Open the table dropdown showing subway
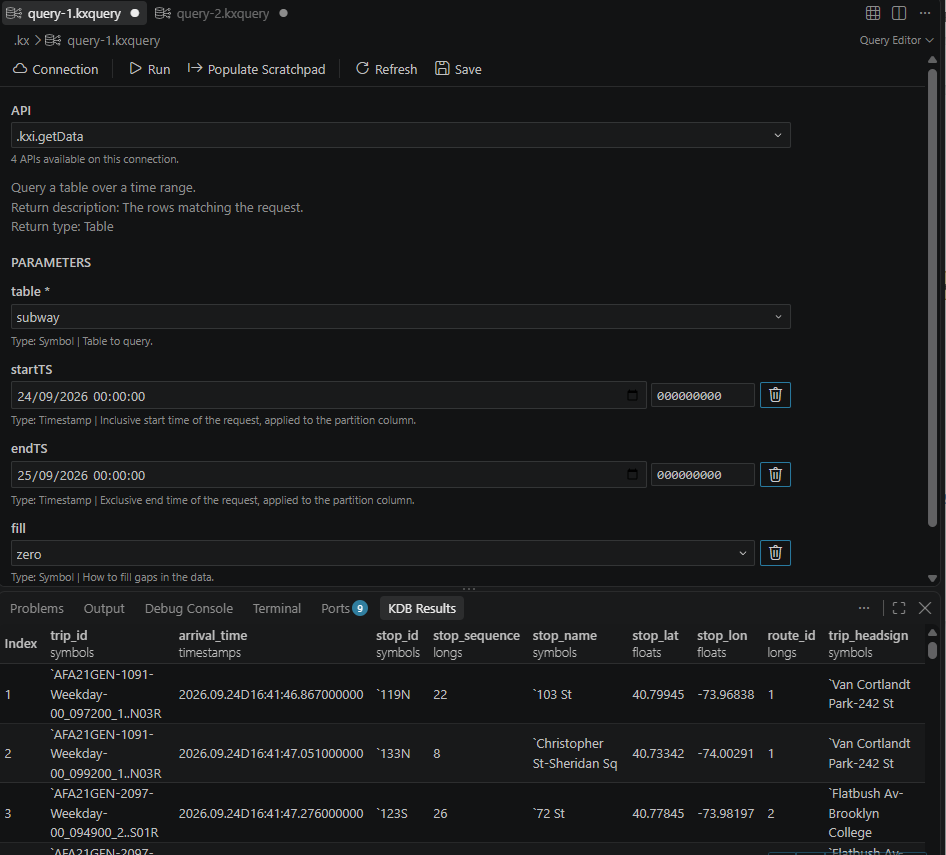This screenshot has width=946, height=855. 401,317
